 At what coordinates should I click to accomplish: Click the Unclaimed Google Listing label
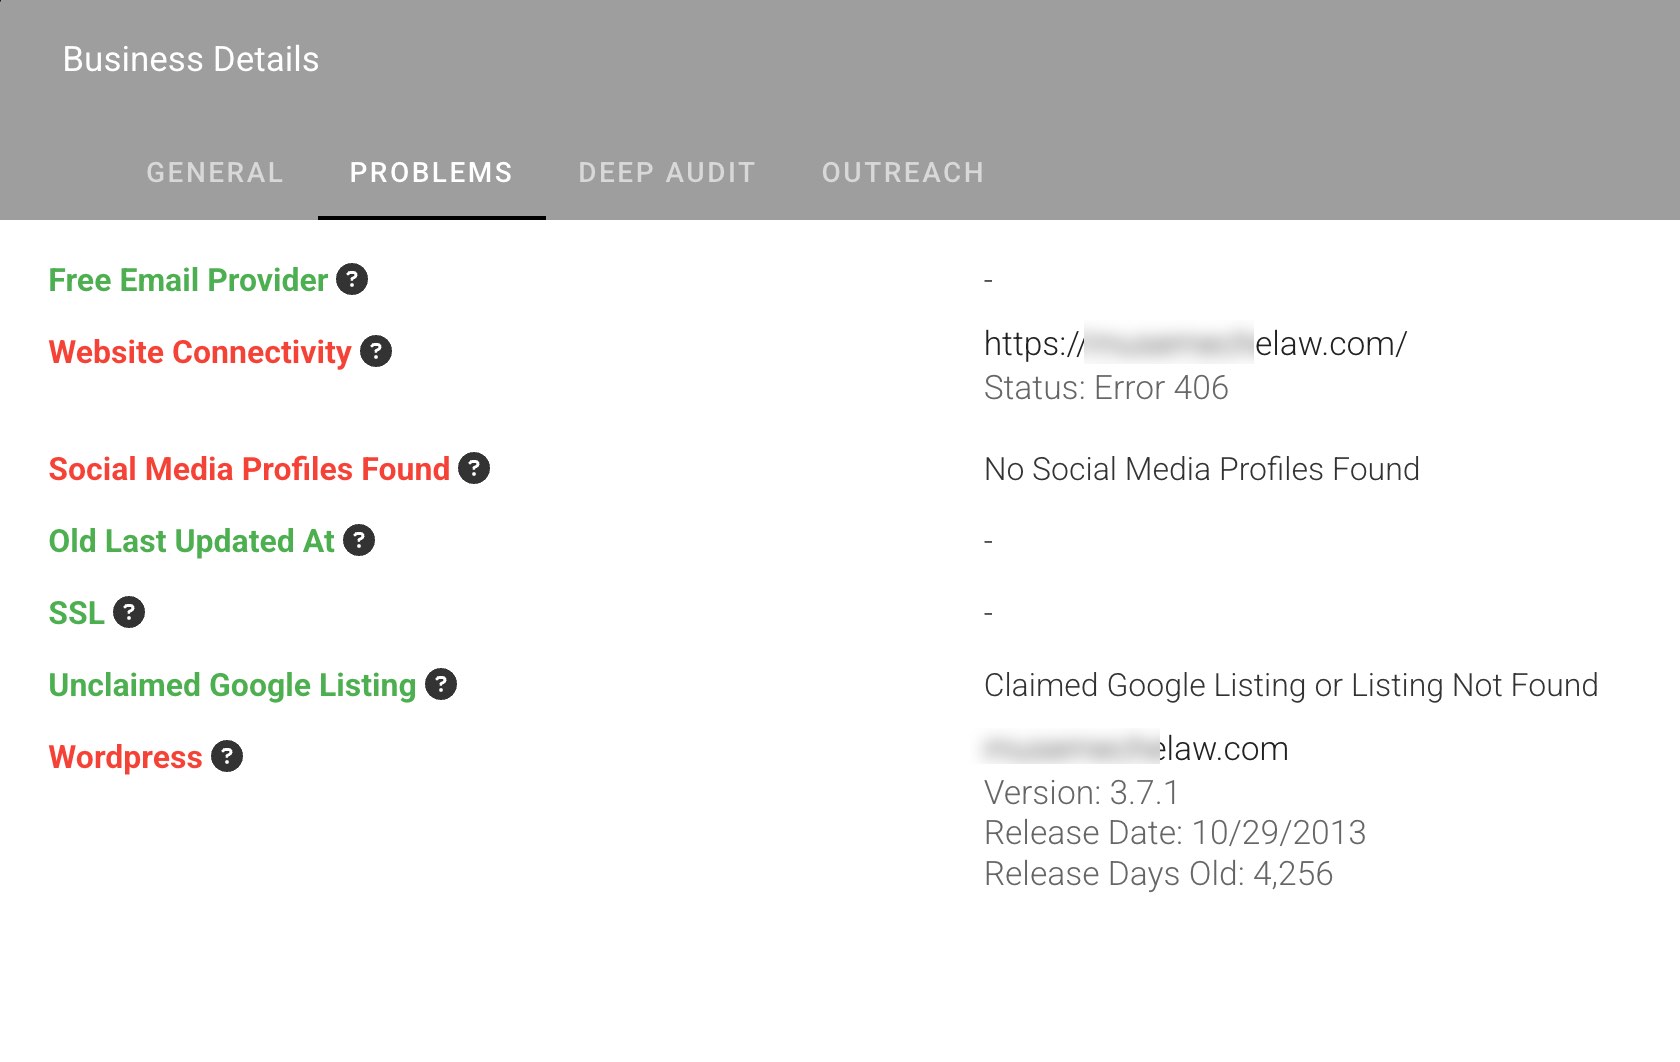coord(232,685)
